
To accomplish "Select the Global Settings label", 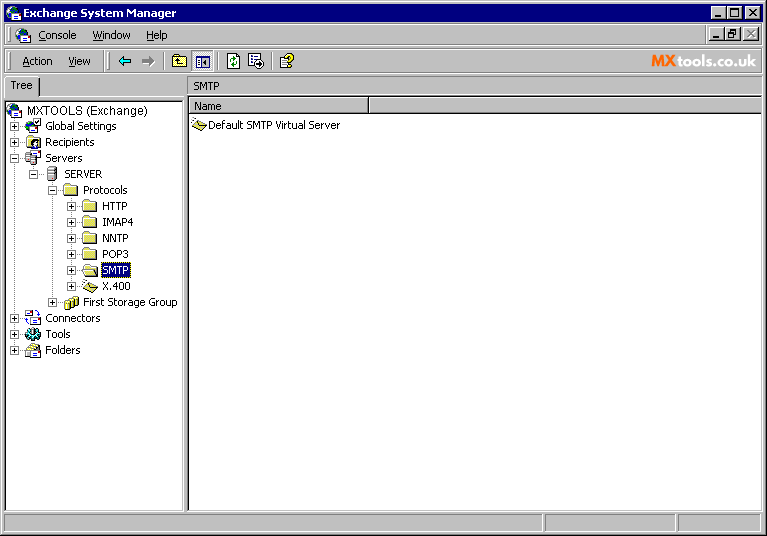I will point(81,126).
